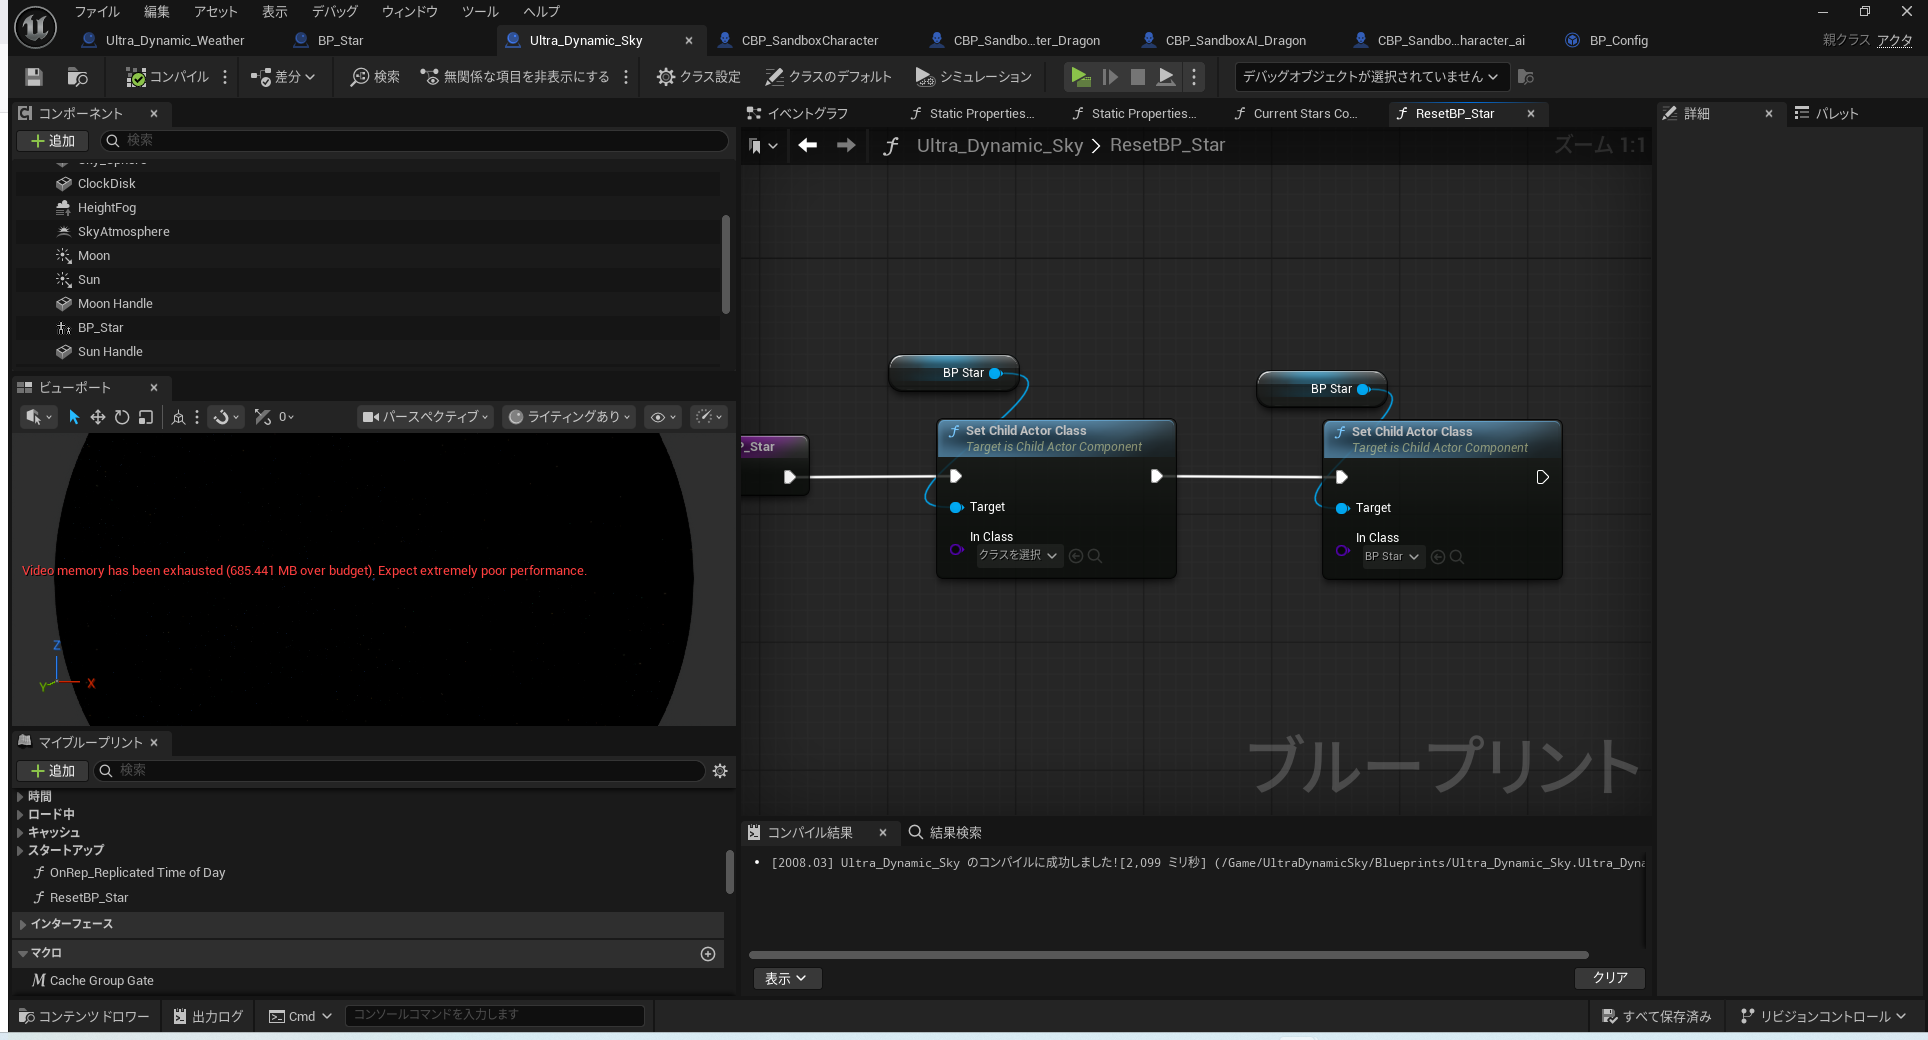
Task: Toggle hide unrelated items option
Action: coord(516,77)
